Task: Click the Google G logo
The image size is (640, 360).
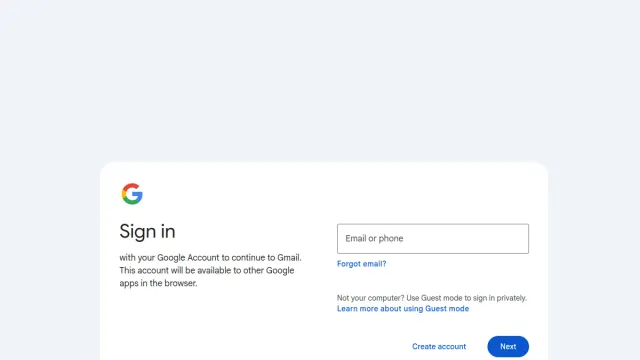Action: 132,193
